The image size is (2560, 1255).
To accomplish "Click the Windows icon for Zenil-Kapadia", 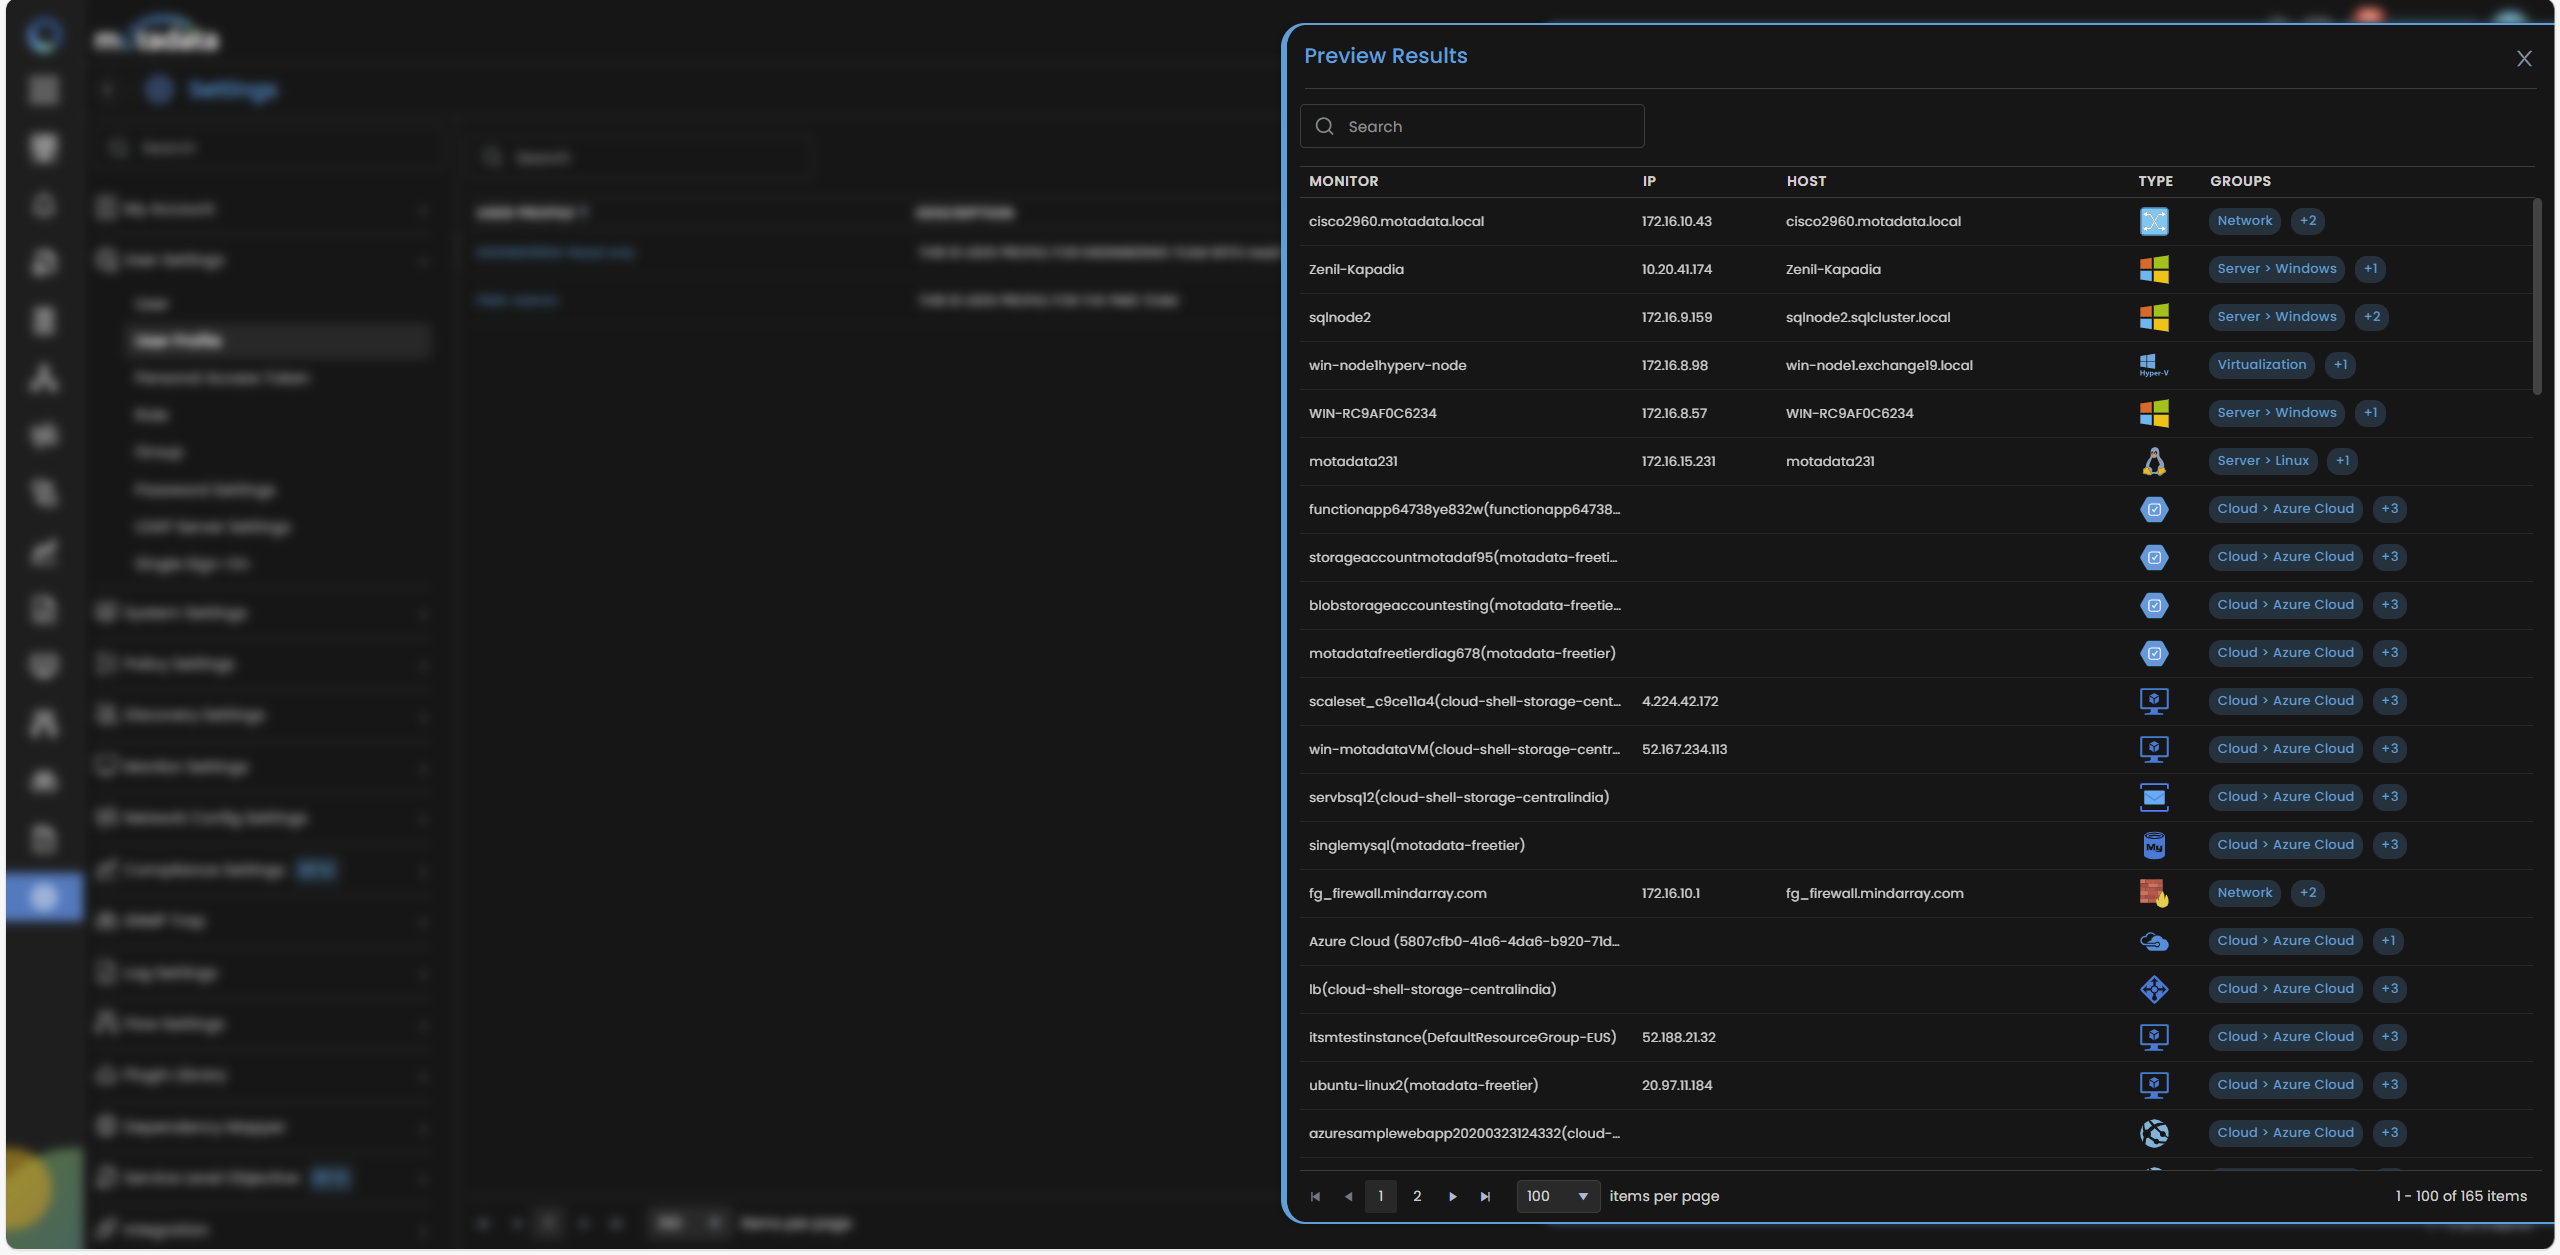I will click(2153, 269).
